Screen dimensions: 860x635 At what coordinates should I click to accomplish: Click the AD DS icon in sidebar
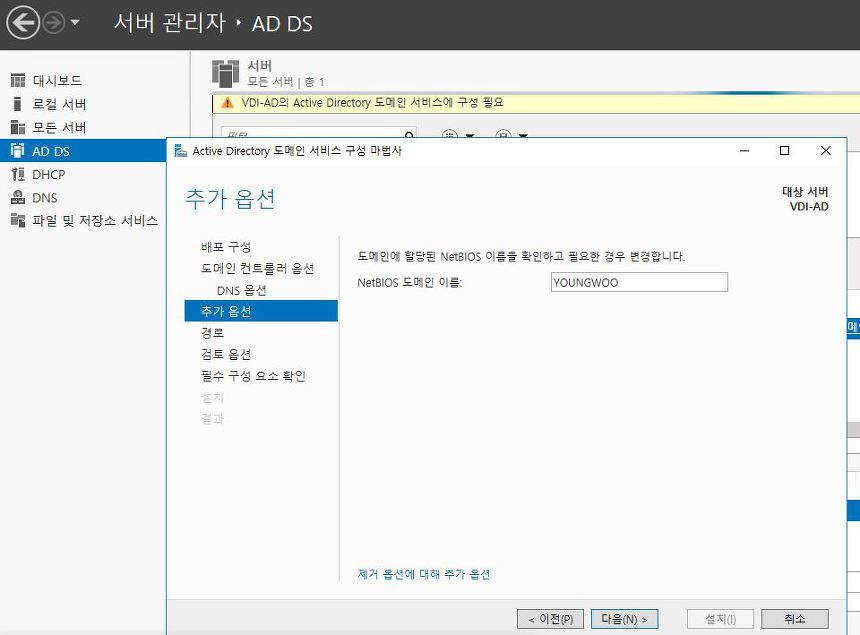[18, 150]
